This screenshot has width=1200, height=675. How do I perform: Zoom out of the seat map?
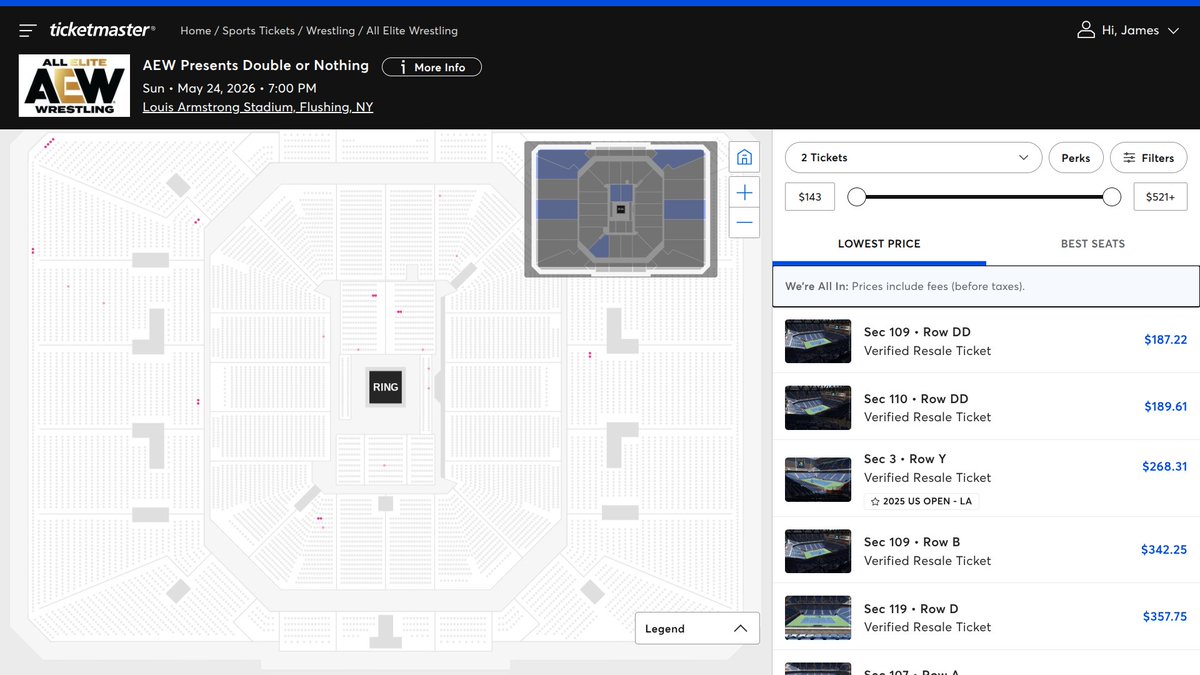(x=744, y=222)
